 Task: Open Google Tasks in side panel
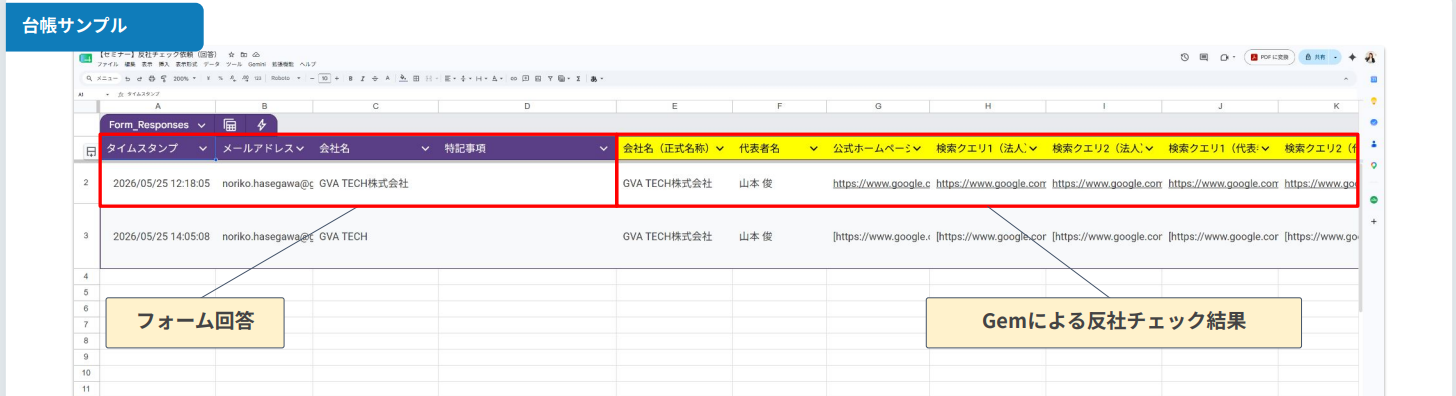pyautogui.click(x=1374, y=122)
